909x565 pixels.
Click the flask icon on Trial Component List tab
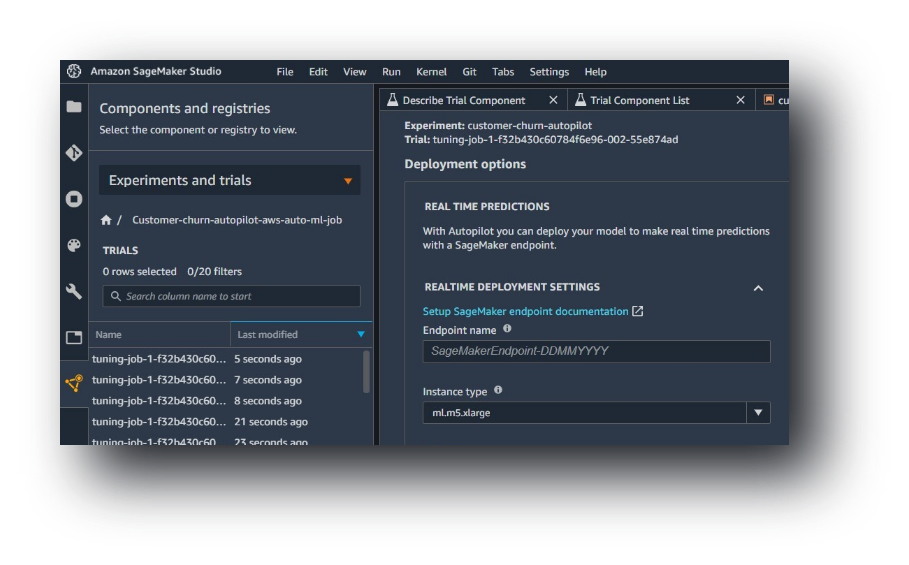click(x=580, y=100)
